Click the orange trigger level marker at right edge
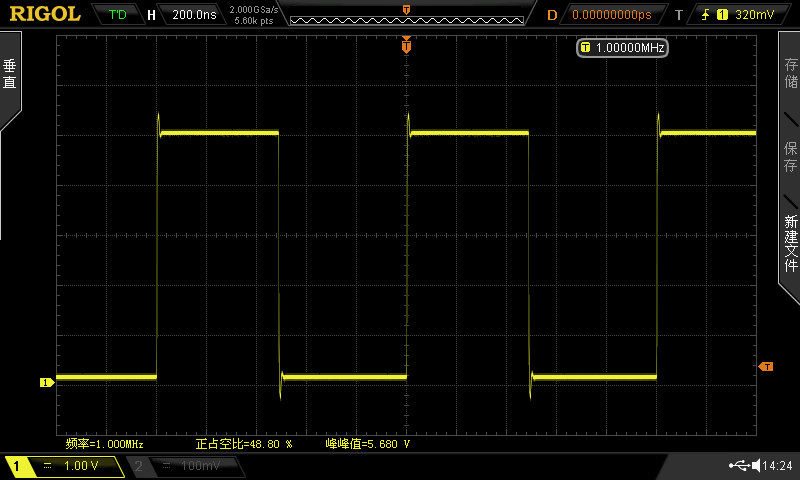This screenshot has height=480, width=800. [766, 366]
